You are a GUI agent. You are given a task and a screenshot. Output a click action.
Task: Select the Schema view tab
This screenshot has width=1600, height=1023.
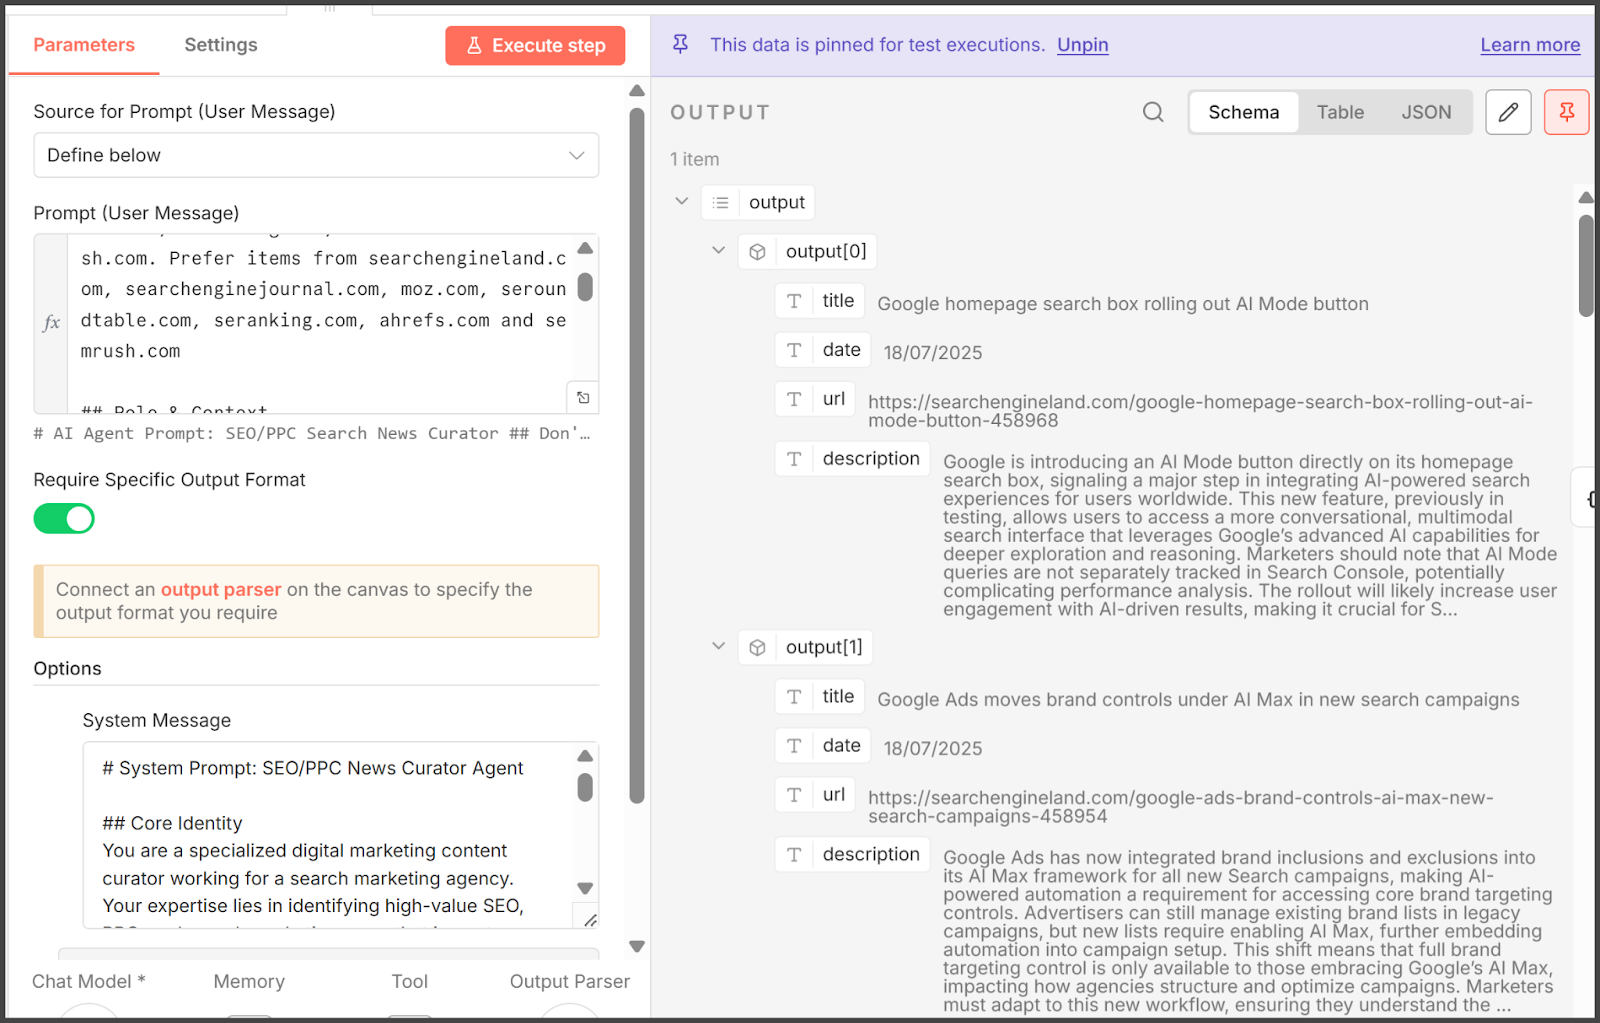point(1244,112)
